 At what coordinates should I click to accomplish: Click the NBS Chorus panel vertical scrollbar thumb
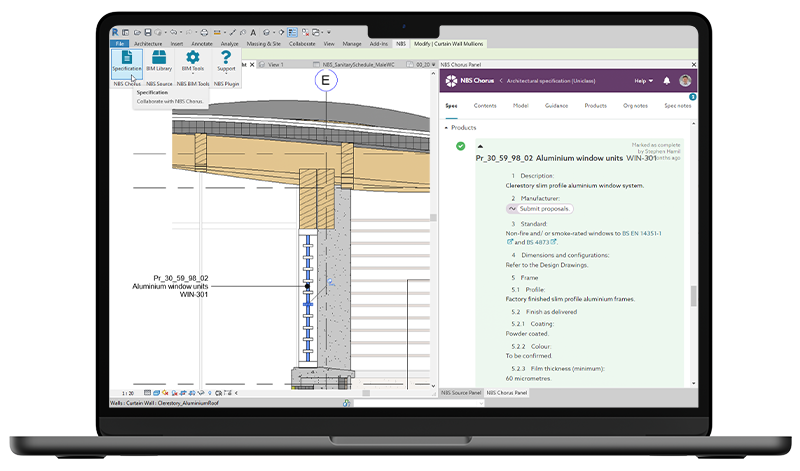tap(693, 296)
